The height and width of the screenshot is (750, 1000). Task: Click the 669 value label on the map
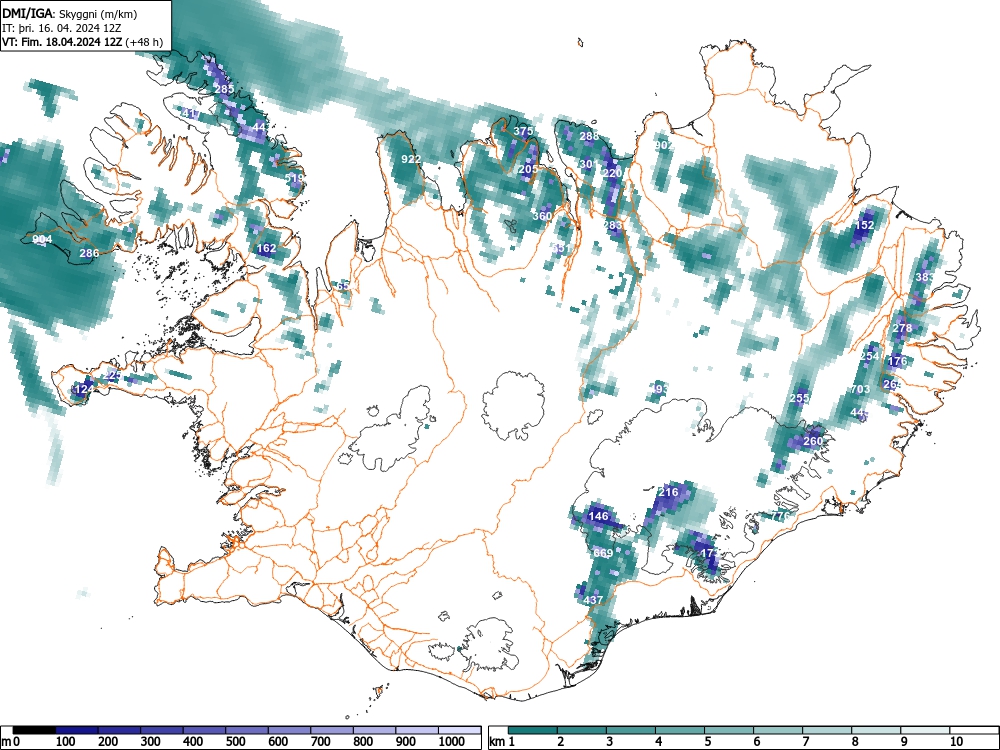point(603,553)
